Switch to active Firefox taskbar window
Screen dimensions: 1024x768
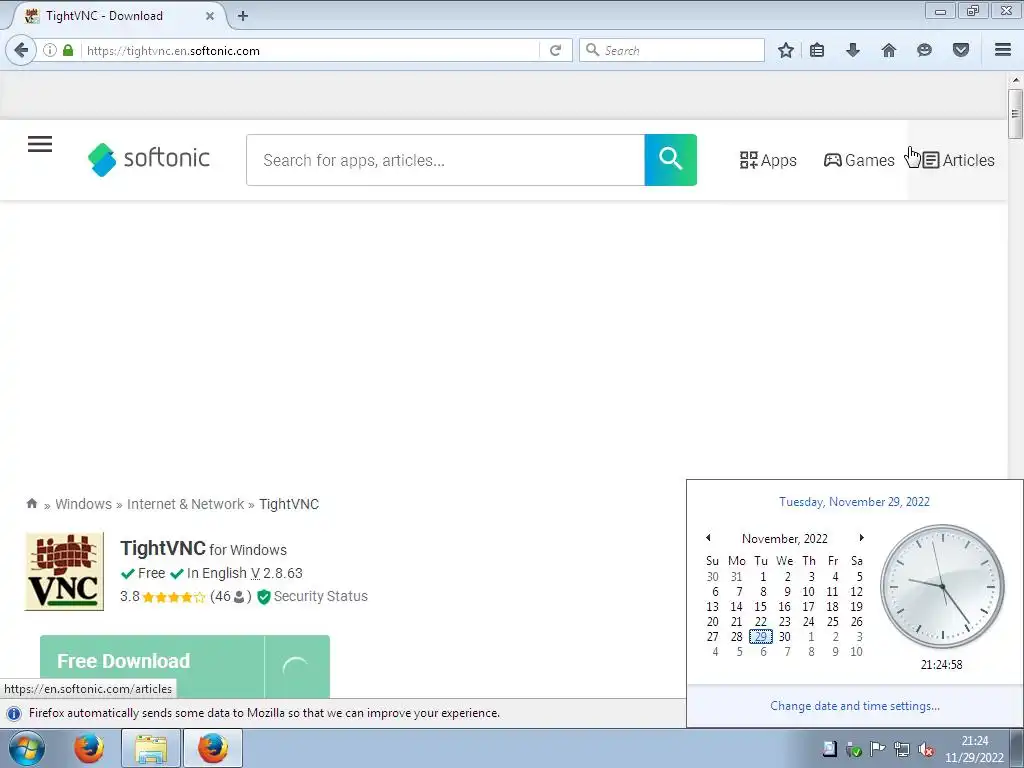pos(213,748)
